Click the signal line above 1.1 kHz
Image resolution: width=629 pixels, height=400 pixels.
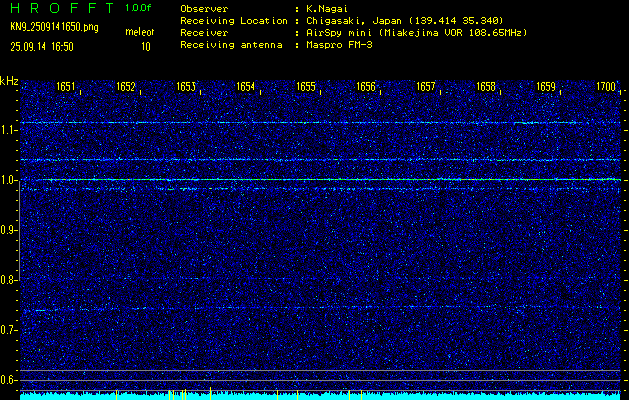pos(321,122)
